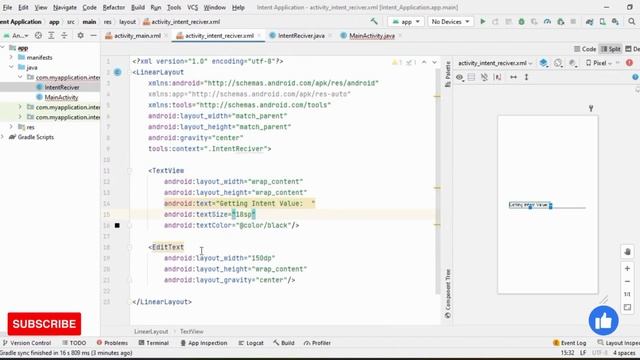Click black color swatch in editor gutter
Screen dimensions: 640x360
117,225
